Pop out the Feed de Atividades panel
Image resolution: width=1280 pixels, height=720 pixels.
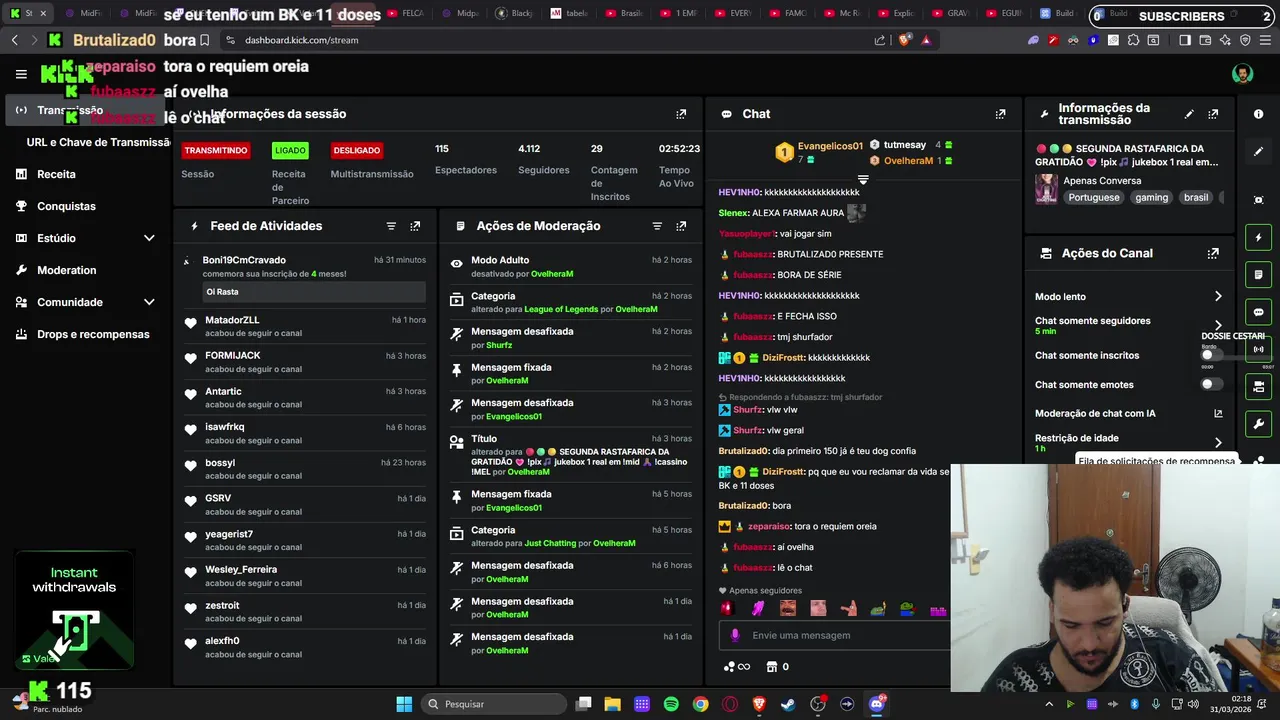click(x=415, y=226)
